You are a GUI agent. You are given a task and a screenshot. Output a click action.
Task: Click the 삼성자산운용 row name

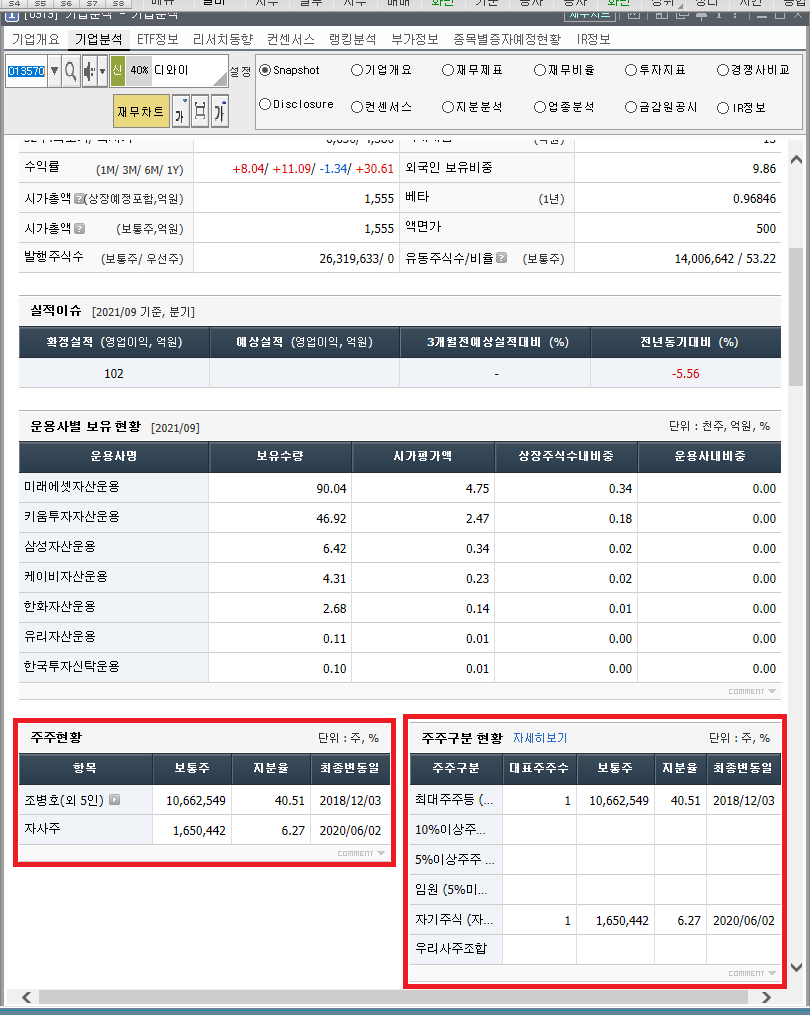[60, 546]
